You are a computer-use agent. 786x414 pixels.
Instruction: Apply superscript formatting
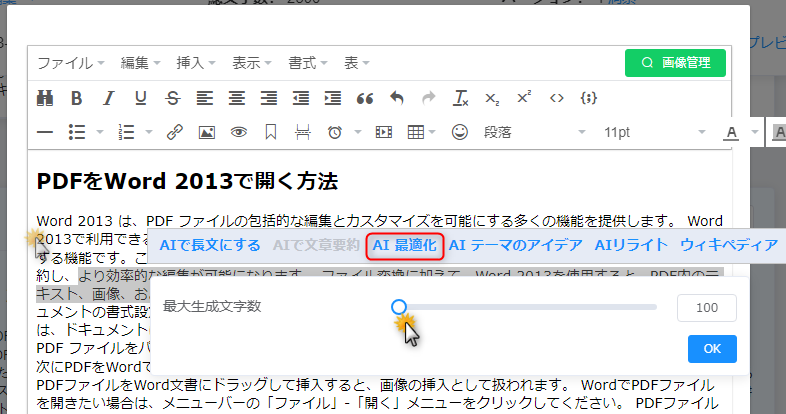[524, 98]
